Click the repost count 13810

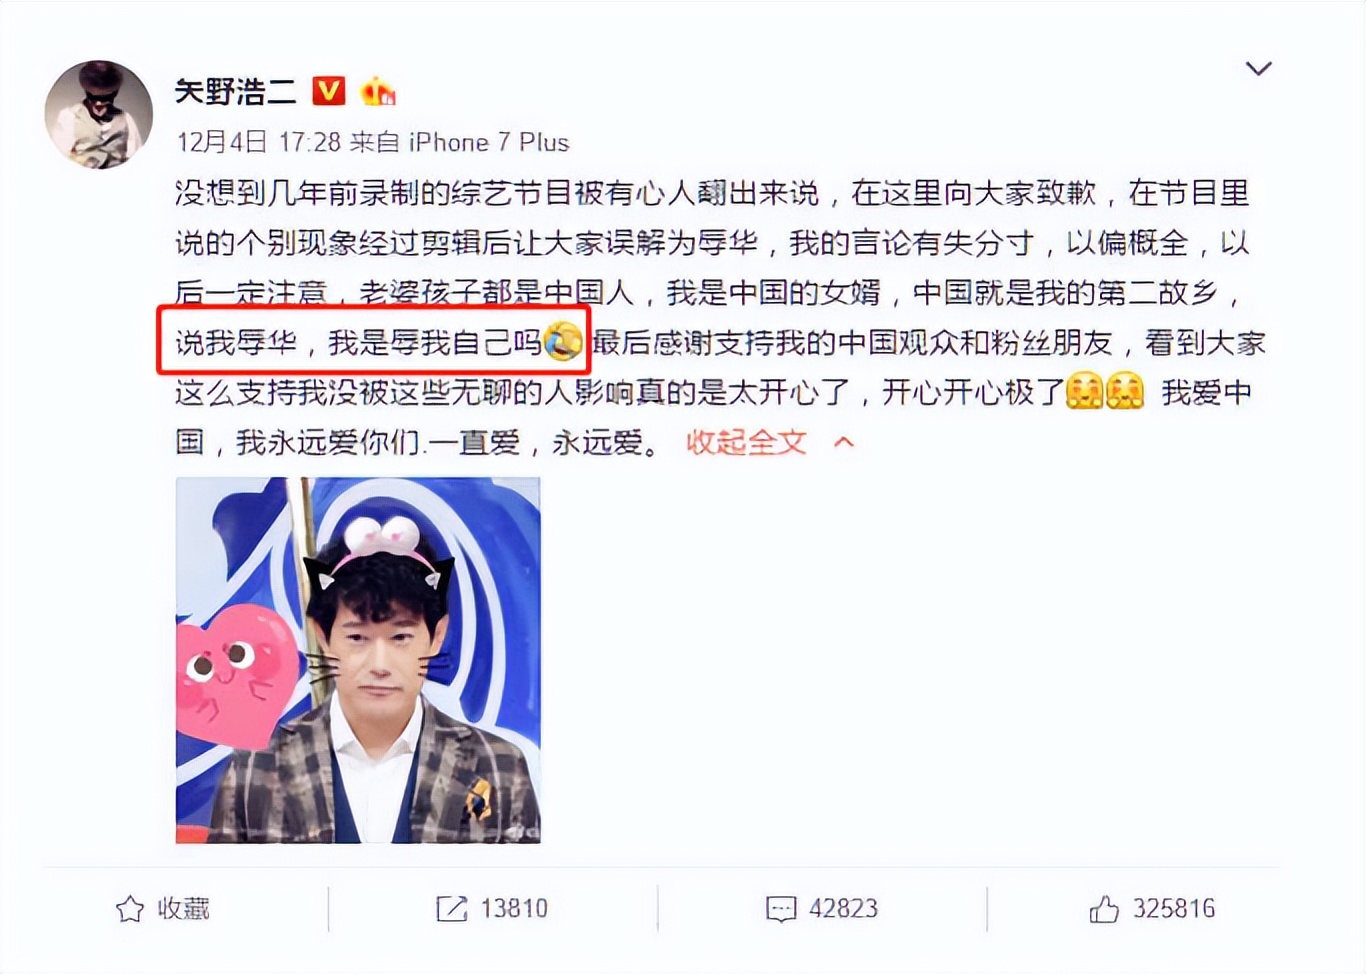coord(514,908)
